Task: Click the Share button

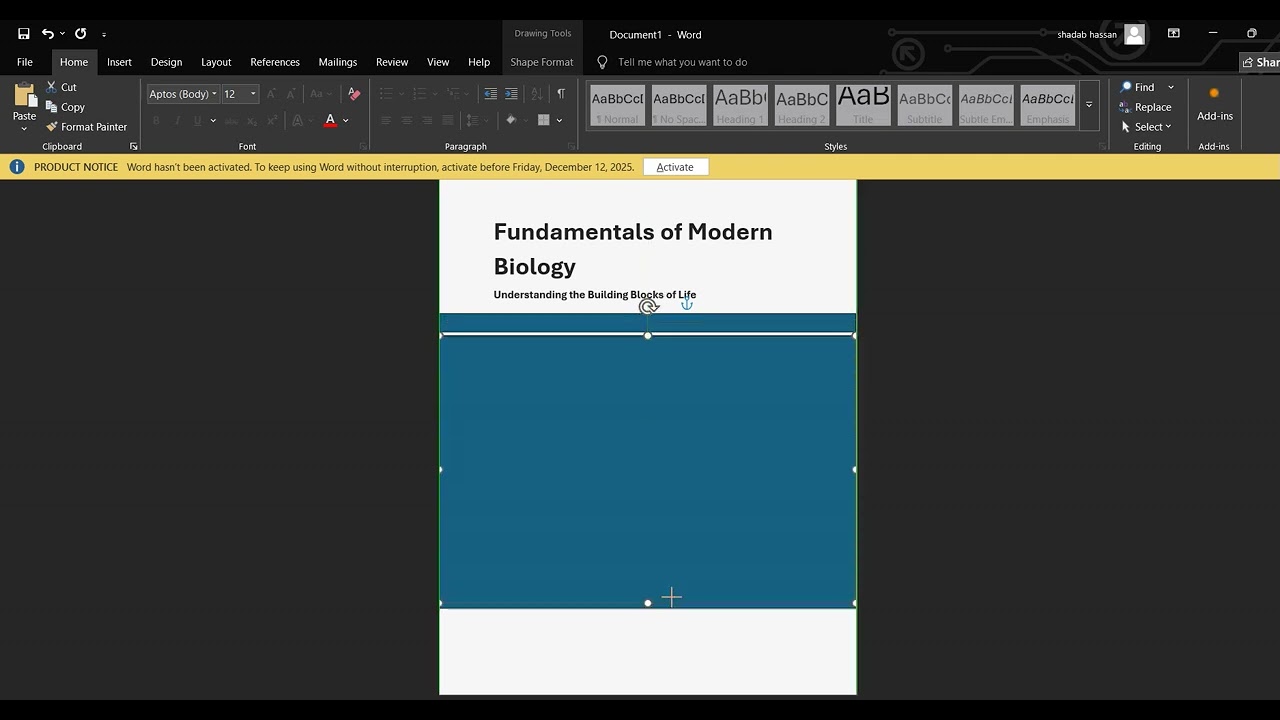Action: (x=1260, y=62)
